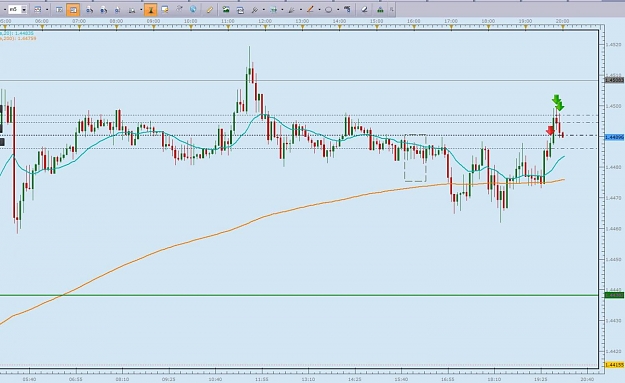
Task: Click the window layout icon left of the orange-highlighted panel icon
Action: (59, 10)
